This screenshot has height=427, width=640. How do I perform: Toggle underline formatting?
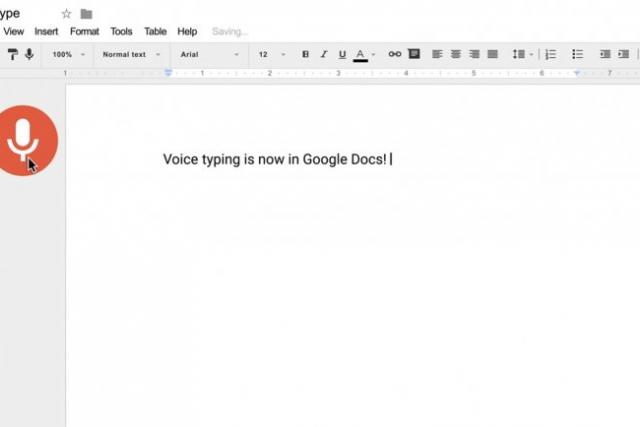coord(342,54)
